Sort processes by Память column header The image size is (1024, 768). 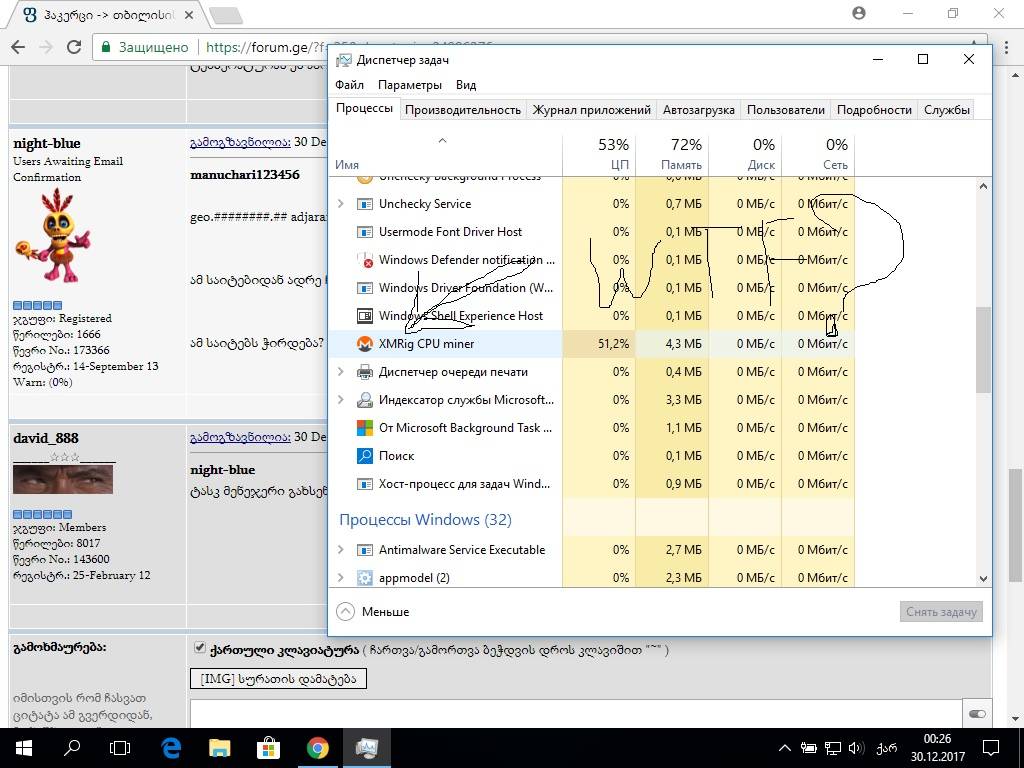pos(672,154)
